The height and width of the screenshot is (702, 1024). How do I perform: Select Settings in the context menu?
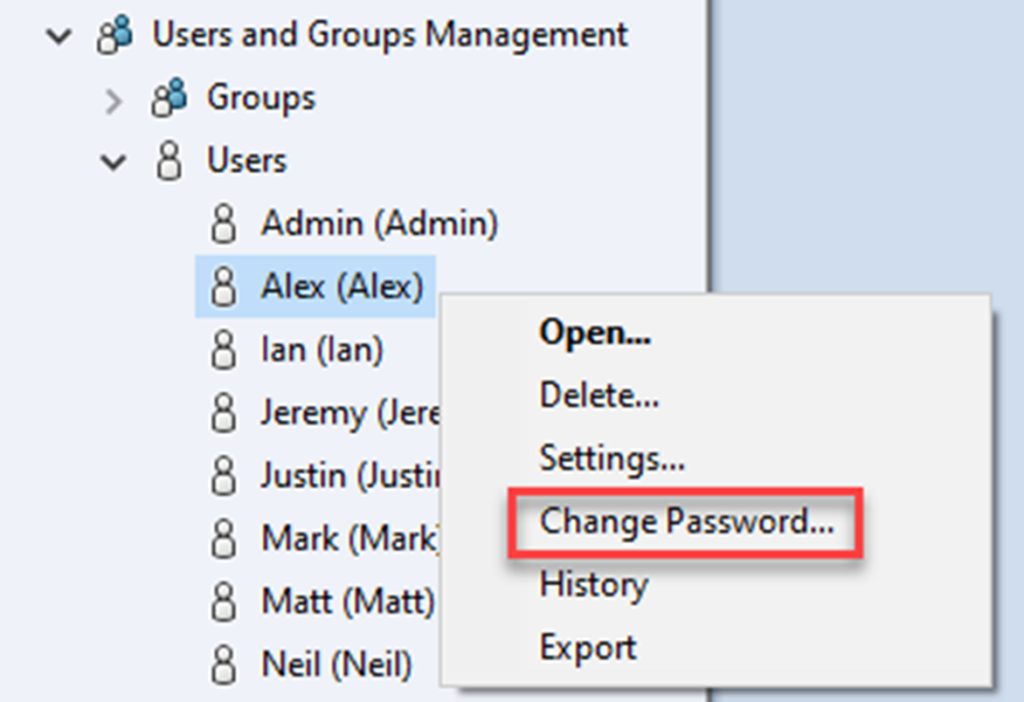pyautogui.click(x=613, y=458)
